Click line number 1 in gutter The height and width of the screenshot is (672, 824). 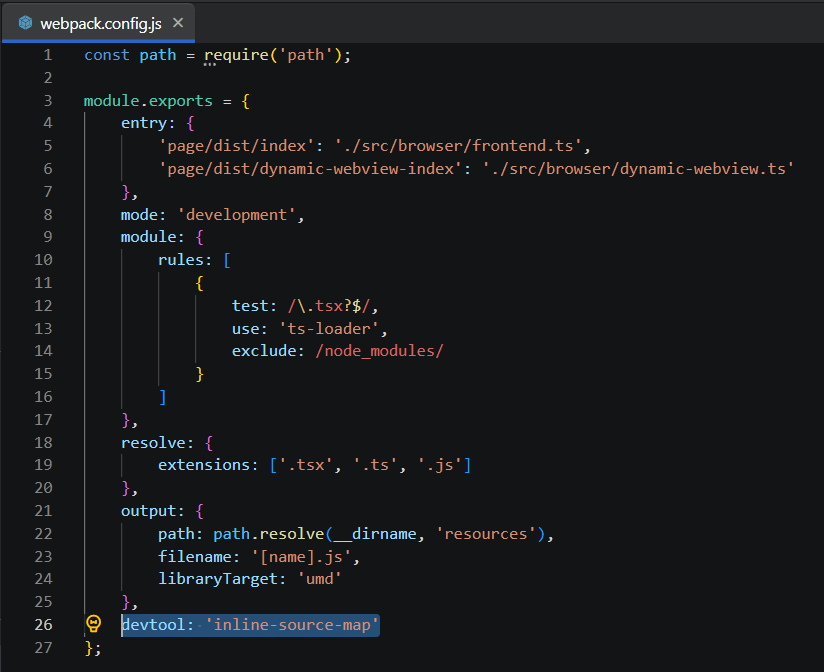(x=48, y=55)
